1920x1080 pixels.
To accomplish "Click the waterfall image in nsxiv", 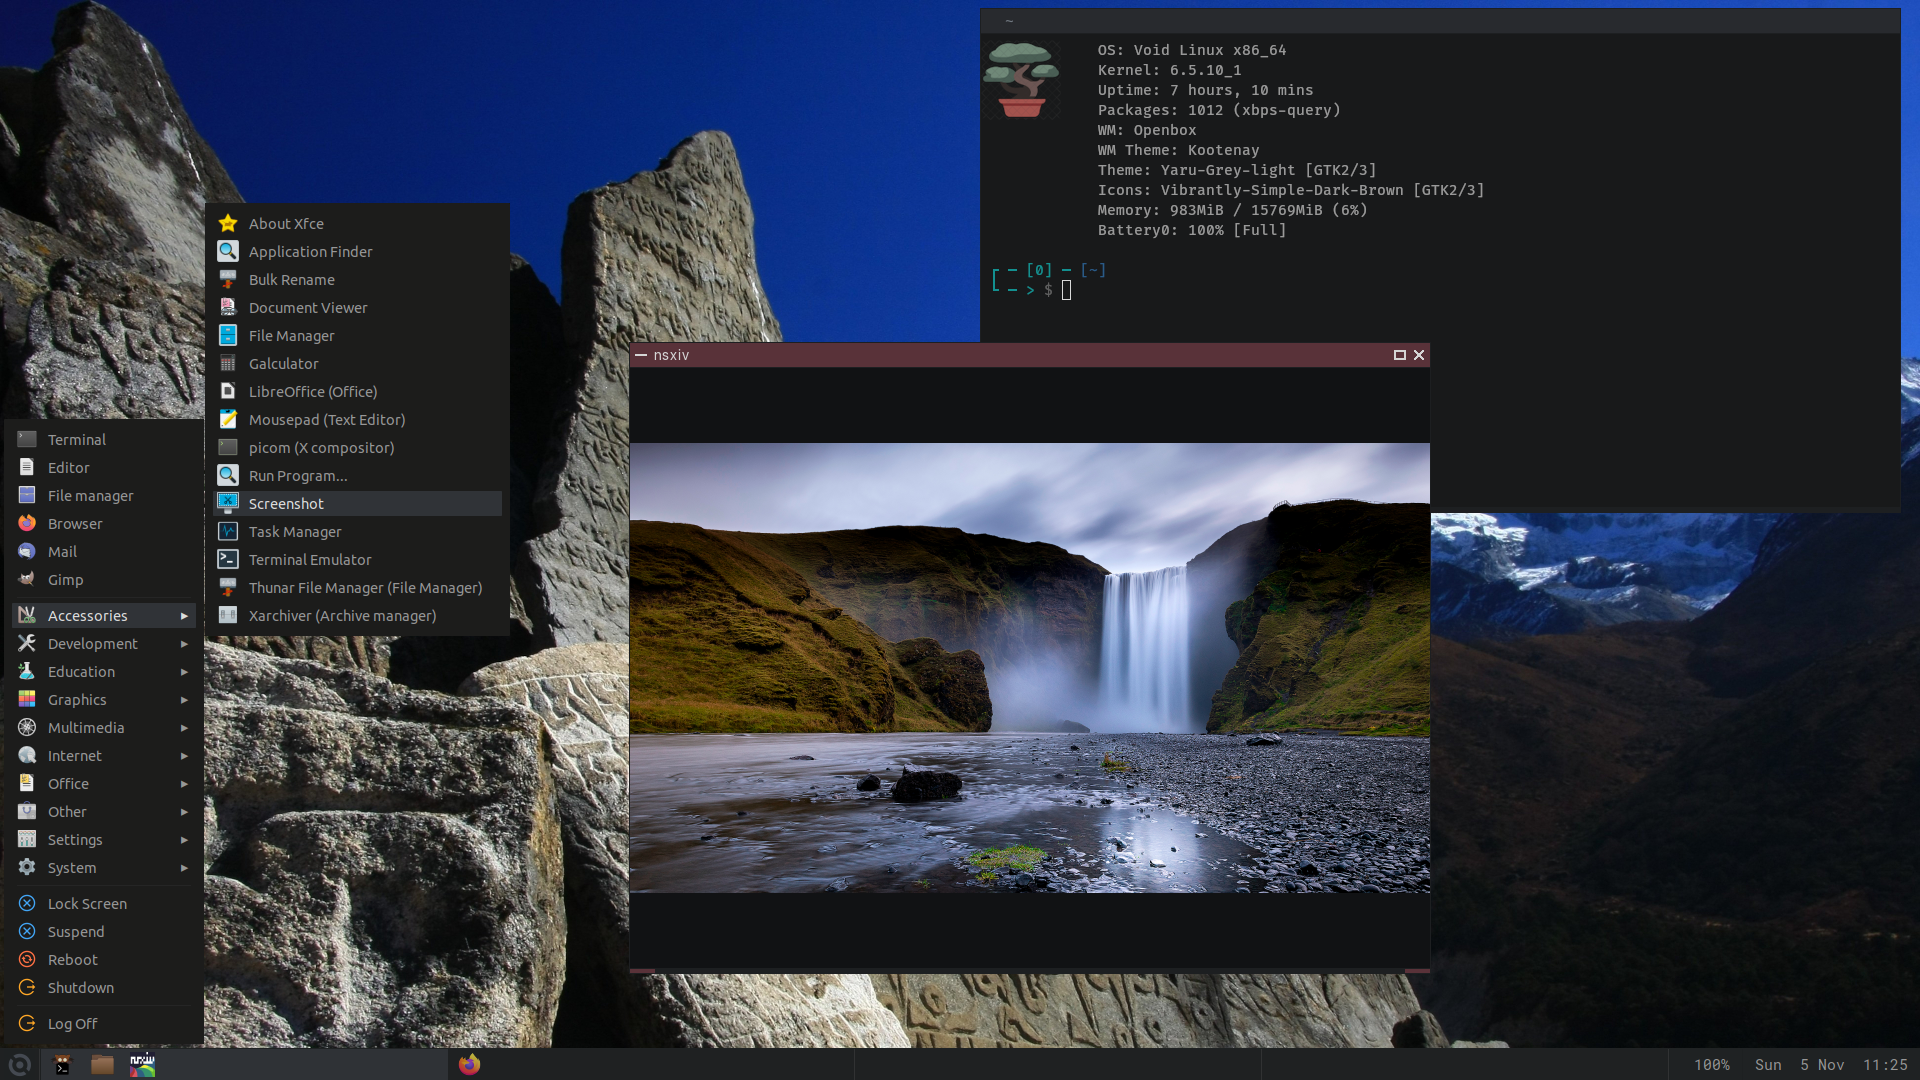I will click(x=1030, y=668).
